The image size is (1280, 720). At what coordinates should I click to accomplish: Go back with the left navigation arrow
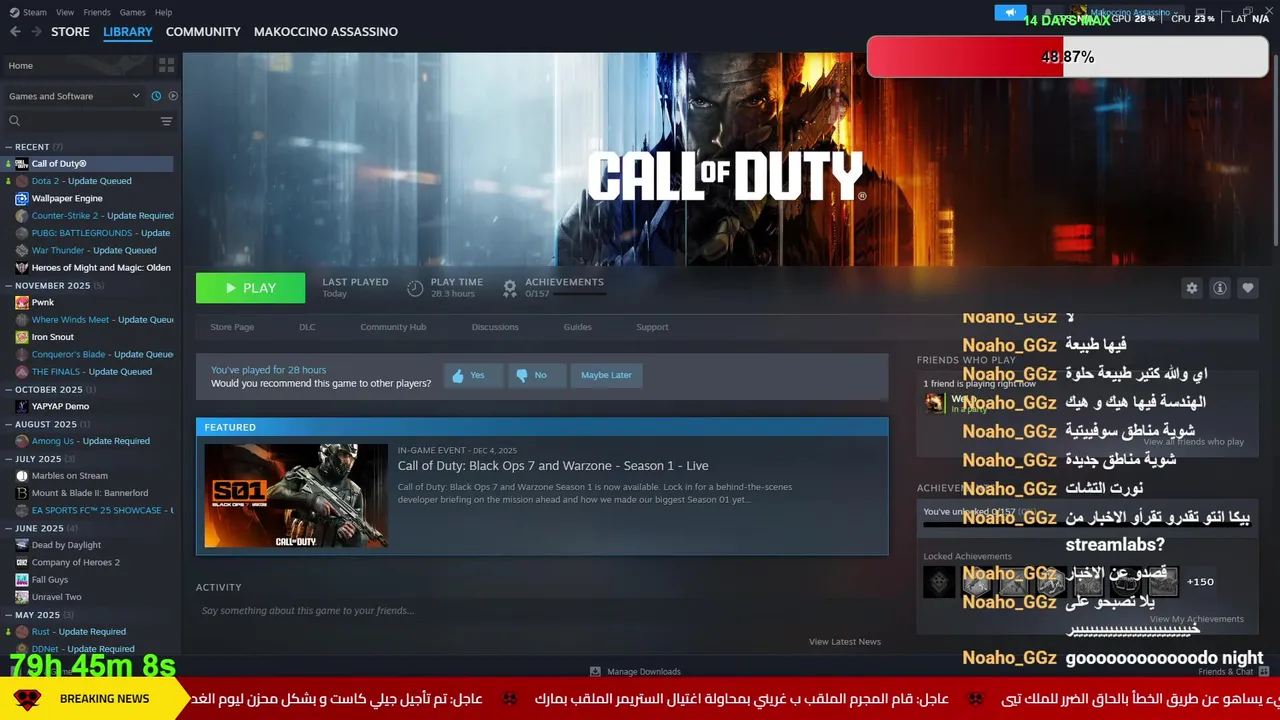point(15,32)
